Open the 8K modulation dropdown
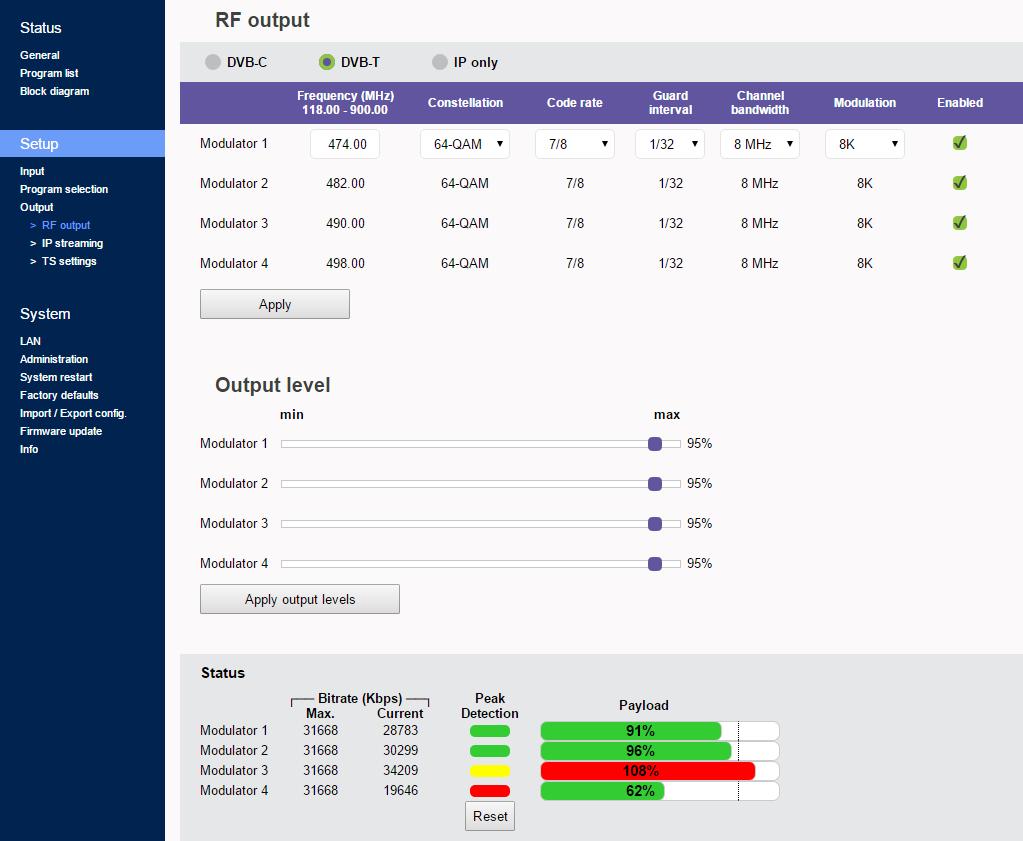Image resolution: width=1023 pixels, height=841 pixels. pyautogui.click(x=864, y=144)
